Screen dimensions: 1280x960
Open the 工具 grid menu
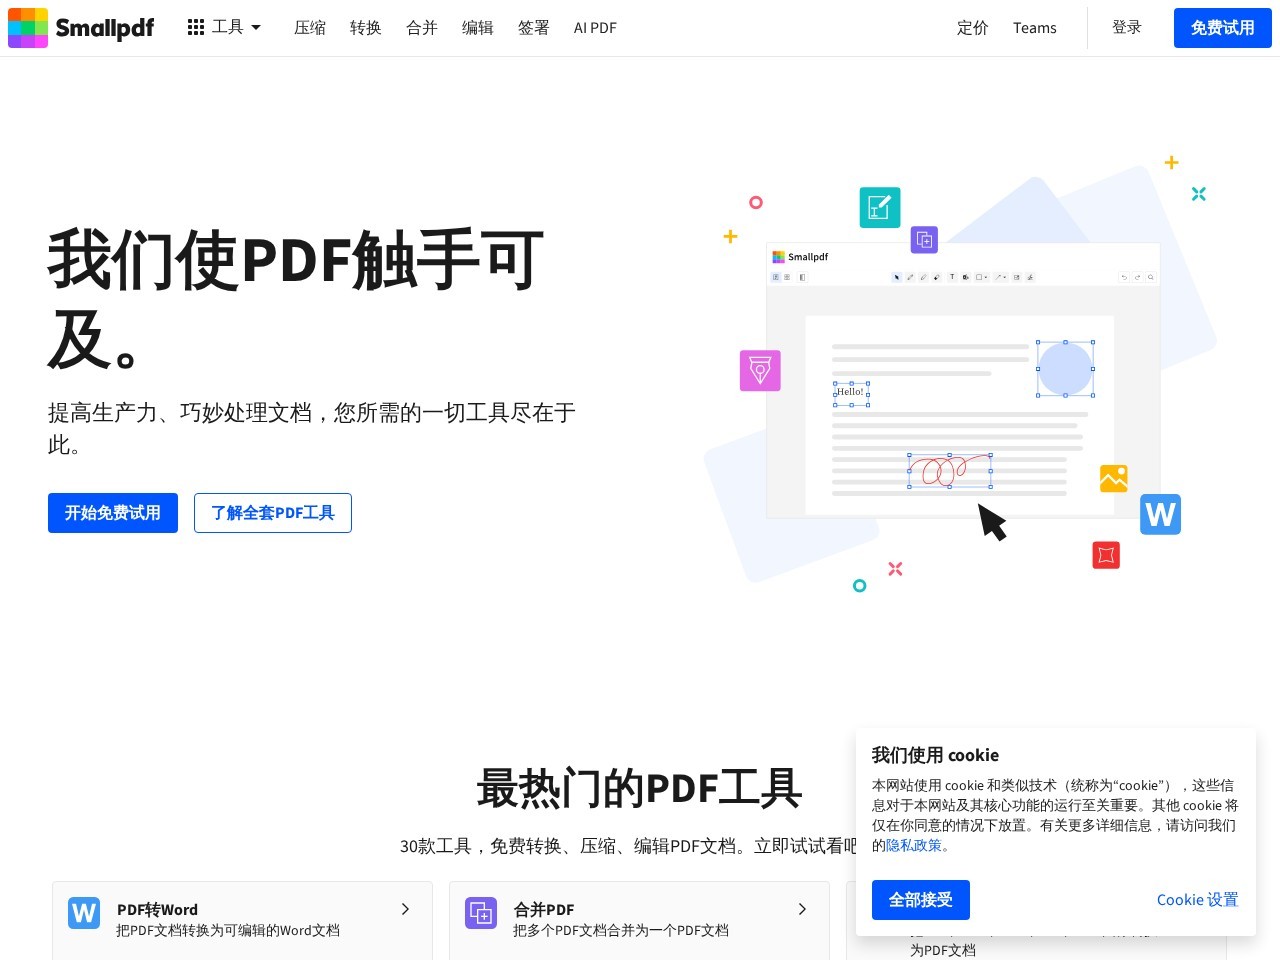click(224, 27)
